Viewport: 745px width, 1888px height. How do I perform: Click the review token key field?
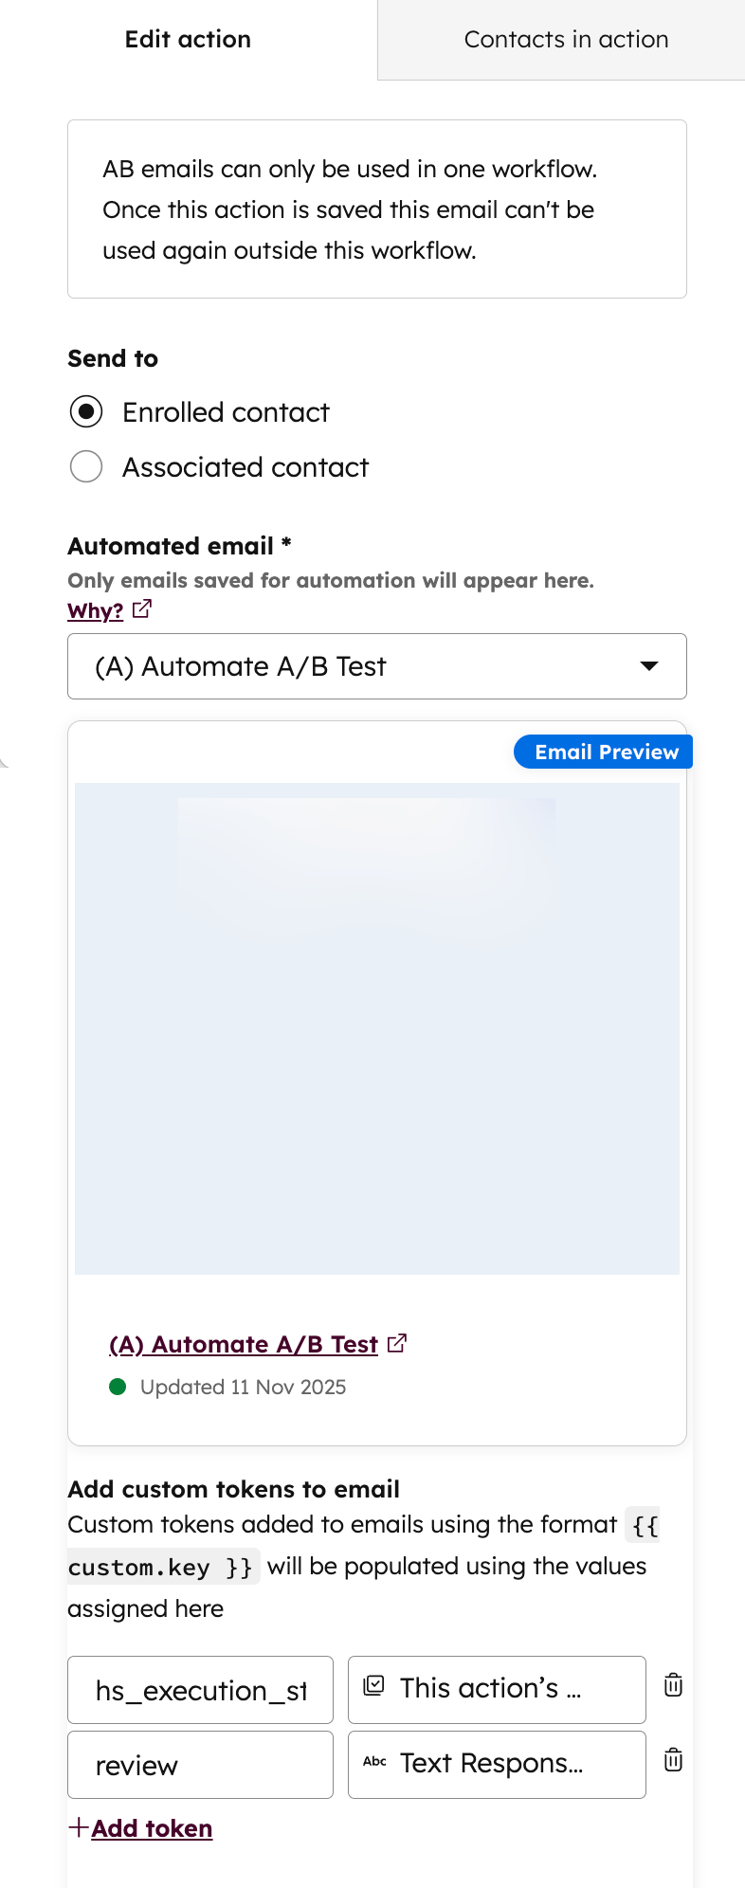click(200, 1765)
